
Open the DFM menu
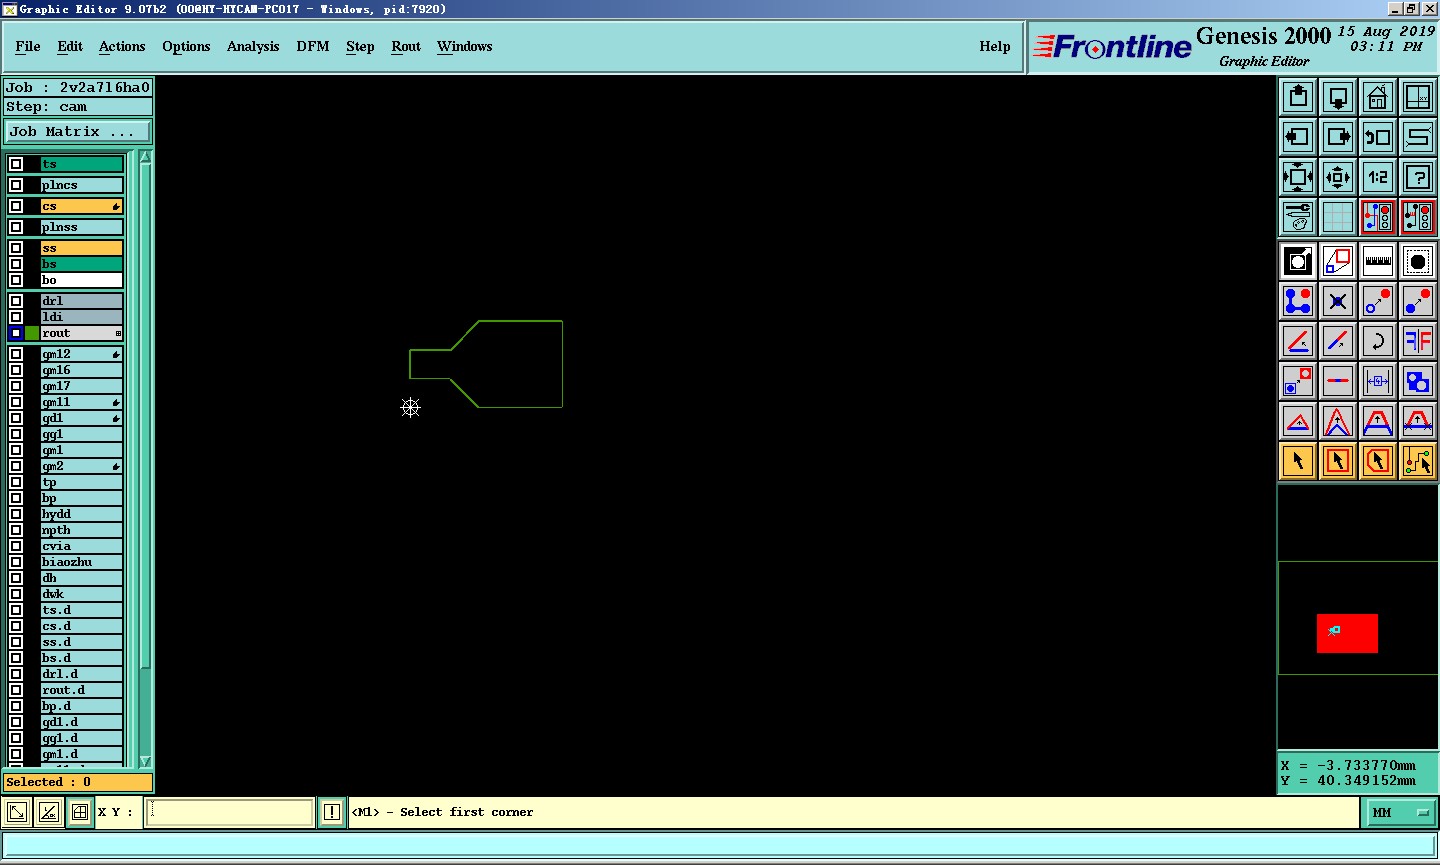pyautogui.click(x=313, y=47)
